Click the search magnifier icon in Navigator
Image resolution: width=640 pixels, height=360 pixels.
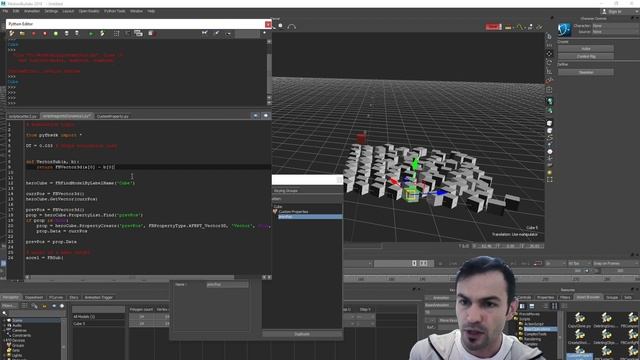pyautogui.click(x=4, y=313)
